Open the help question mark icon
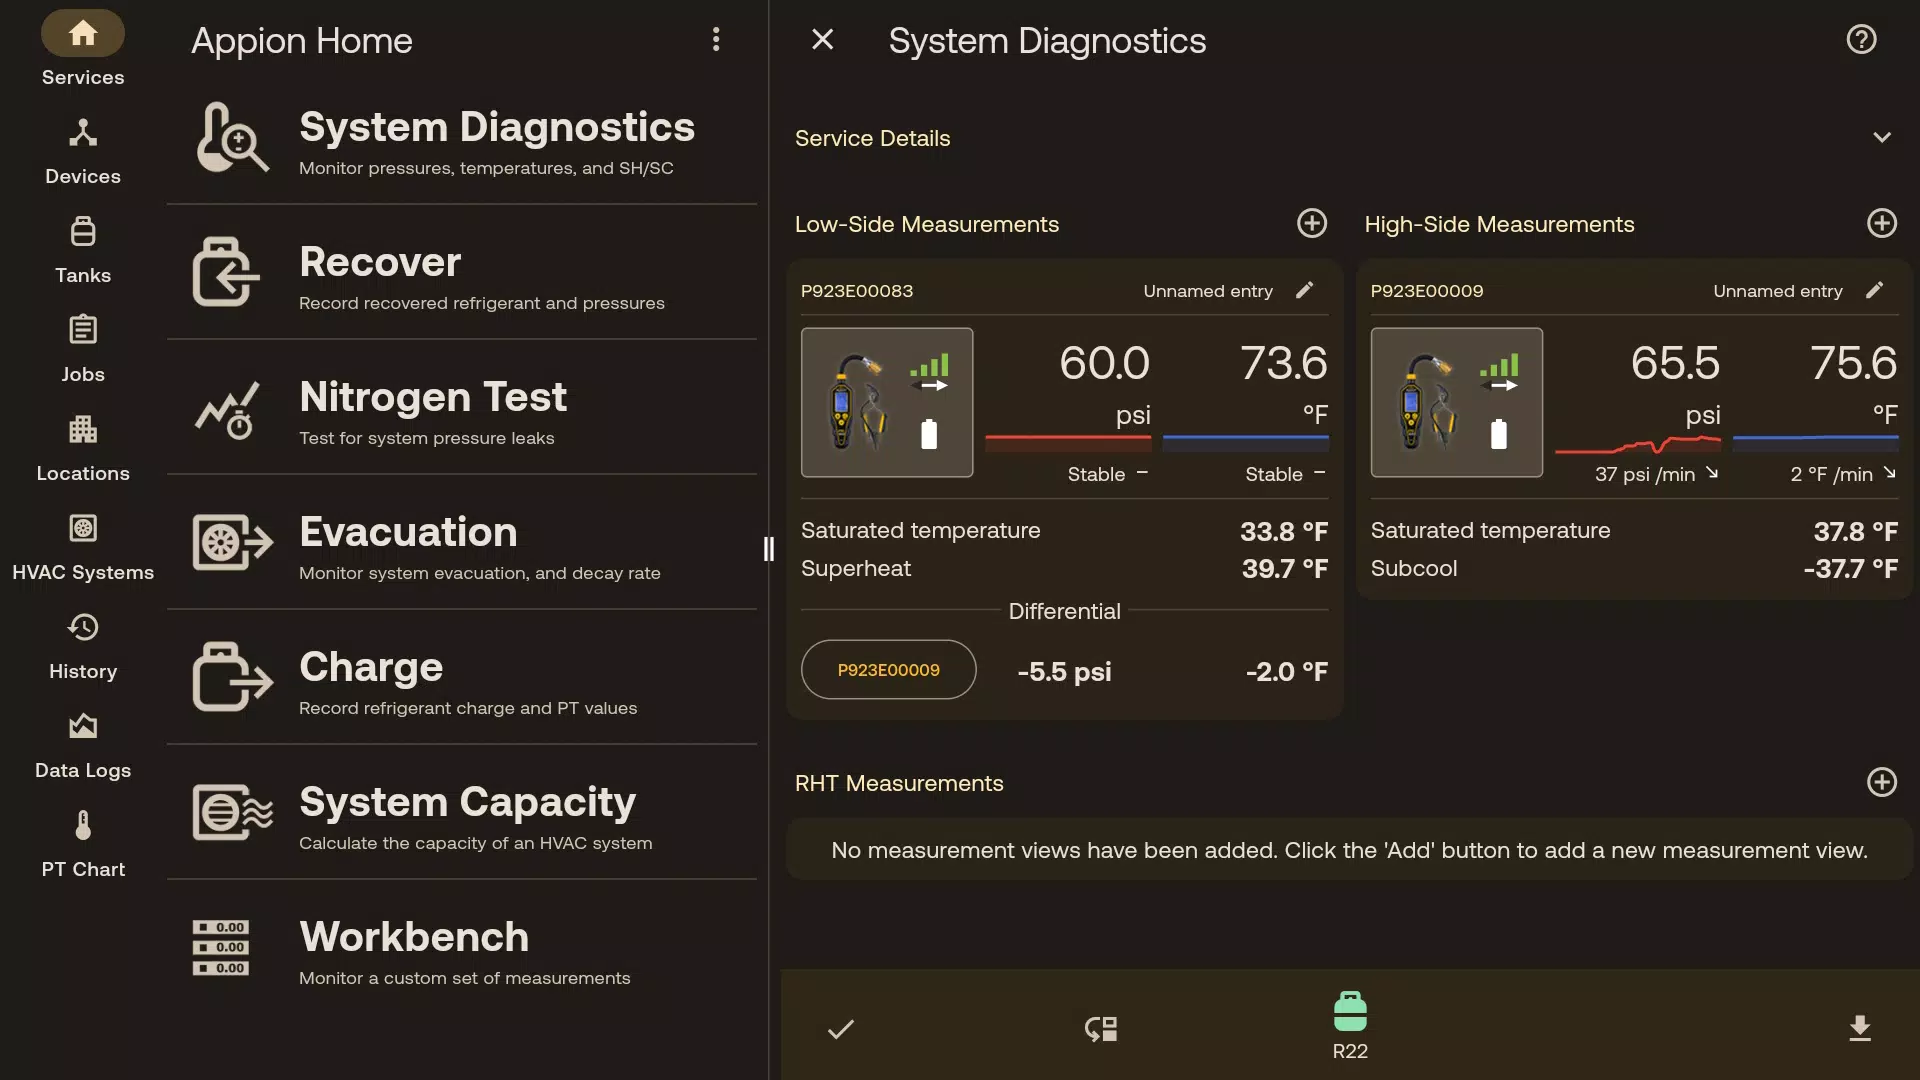Image resolution: width=1920 pixels, height=1080 pixels. [1861, 40]
